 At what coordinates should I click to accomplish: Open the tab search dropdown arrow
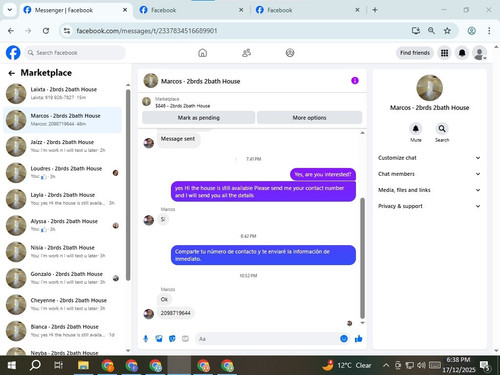(x=10, y=10)
